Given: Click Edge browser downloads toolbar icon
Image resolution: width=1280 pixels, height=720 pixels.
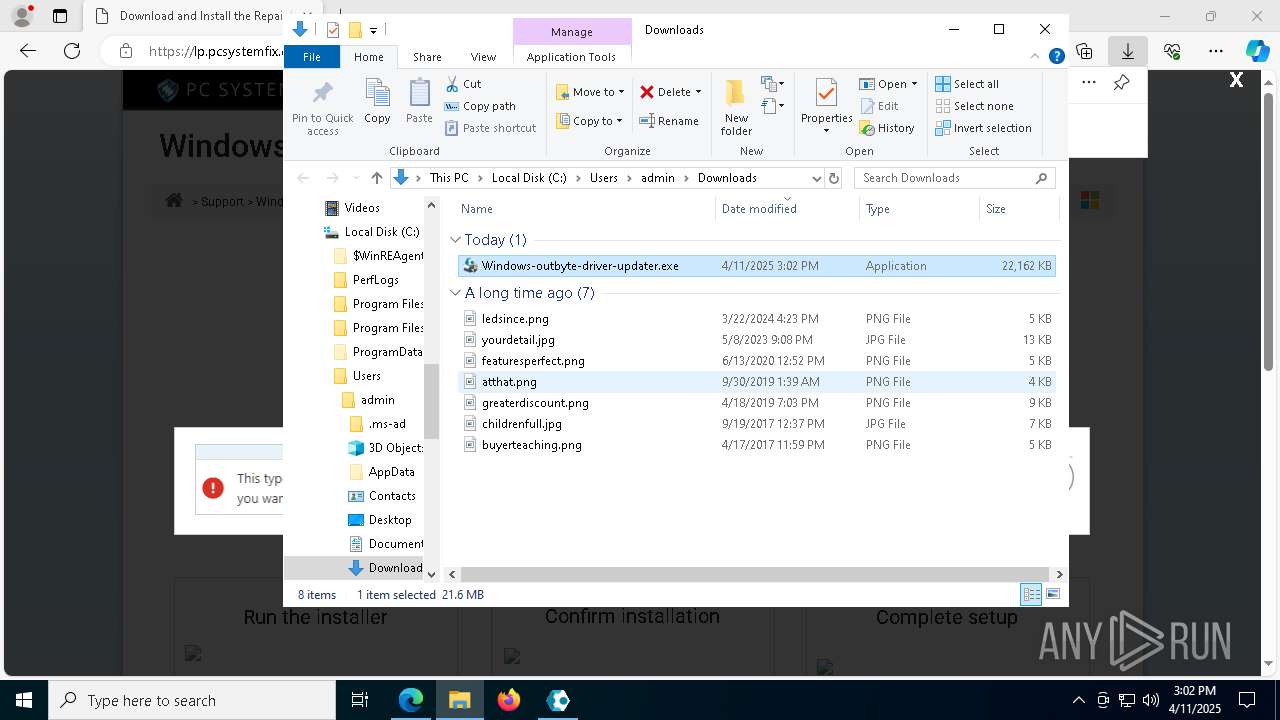Looking at the screenshot, I should [x=1127, y=50].
